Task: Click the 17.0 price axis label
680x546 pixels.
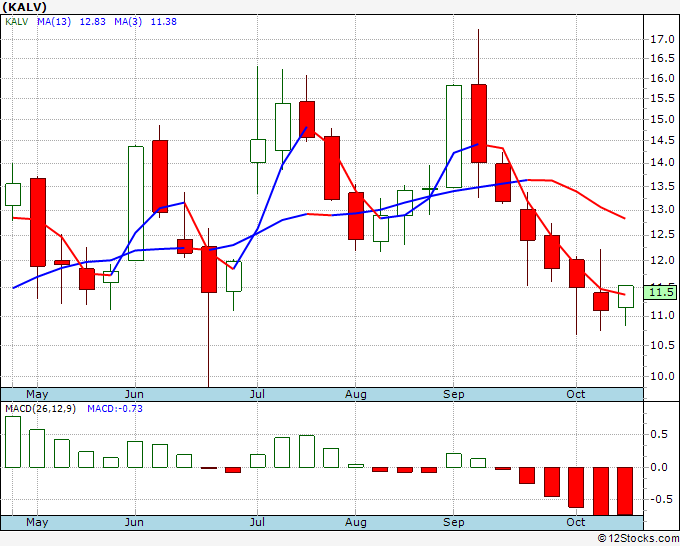Action: coord(661,39)
